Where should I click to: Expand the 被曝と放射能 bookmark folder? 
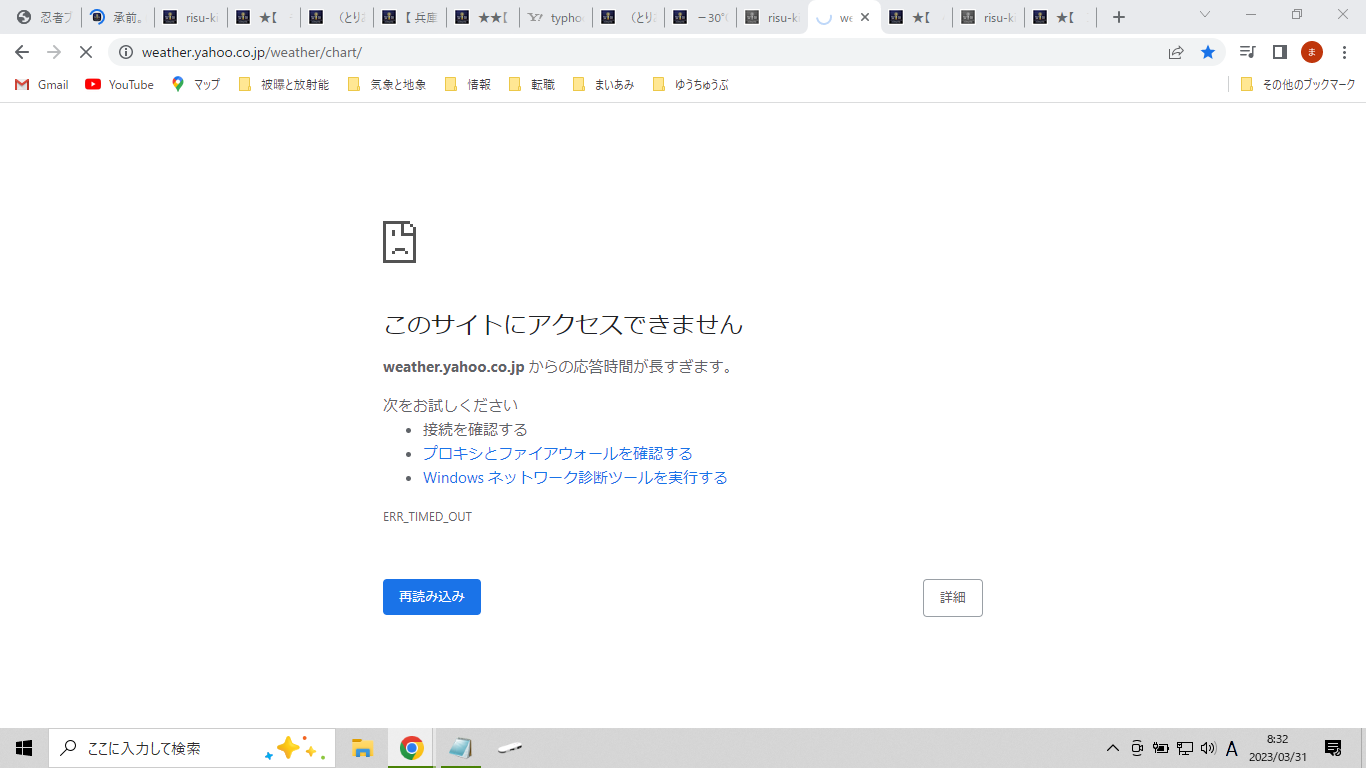[284, 85]
